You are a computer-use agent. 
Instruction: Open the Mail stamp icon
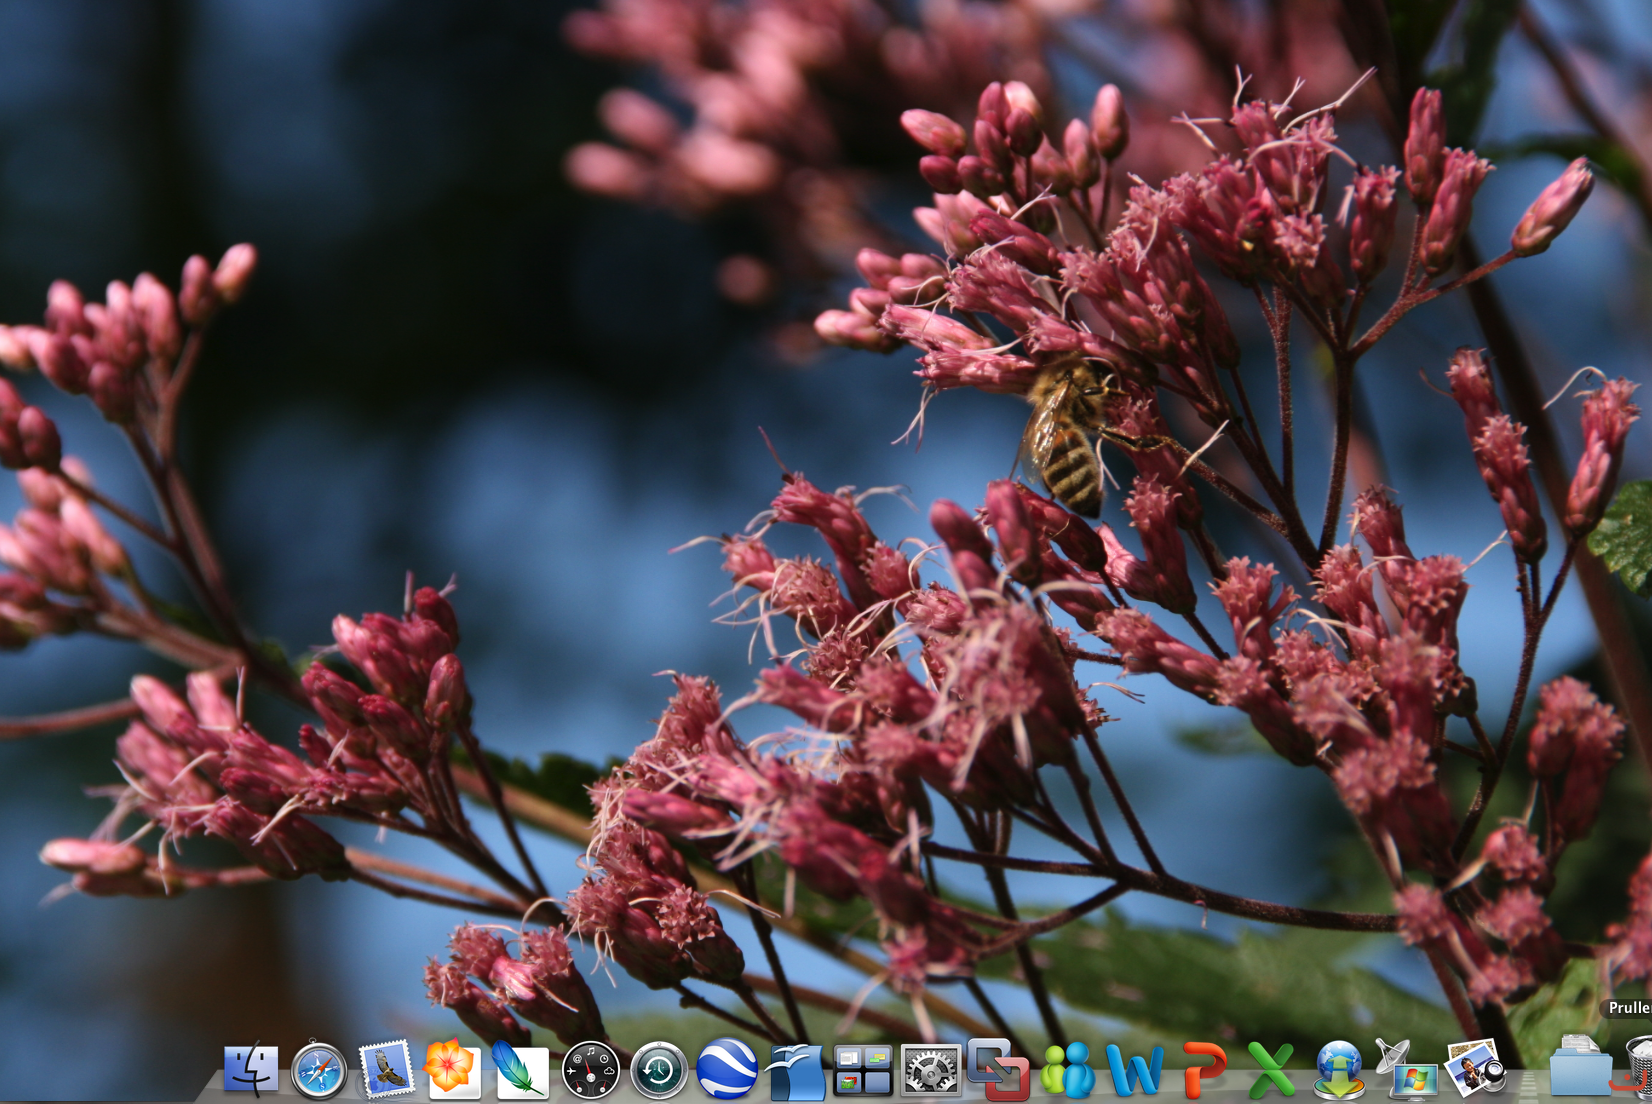click(386, 1069)
